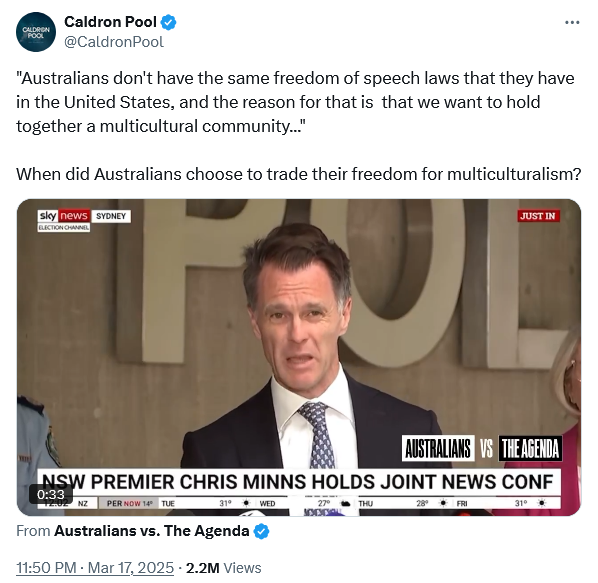Click the NSW PREMIER CHRIS MINNS headline banner
Viewport: 598px width, 583px height.
(299, 482)
